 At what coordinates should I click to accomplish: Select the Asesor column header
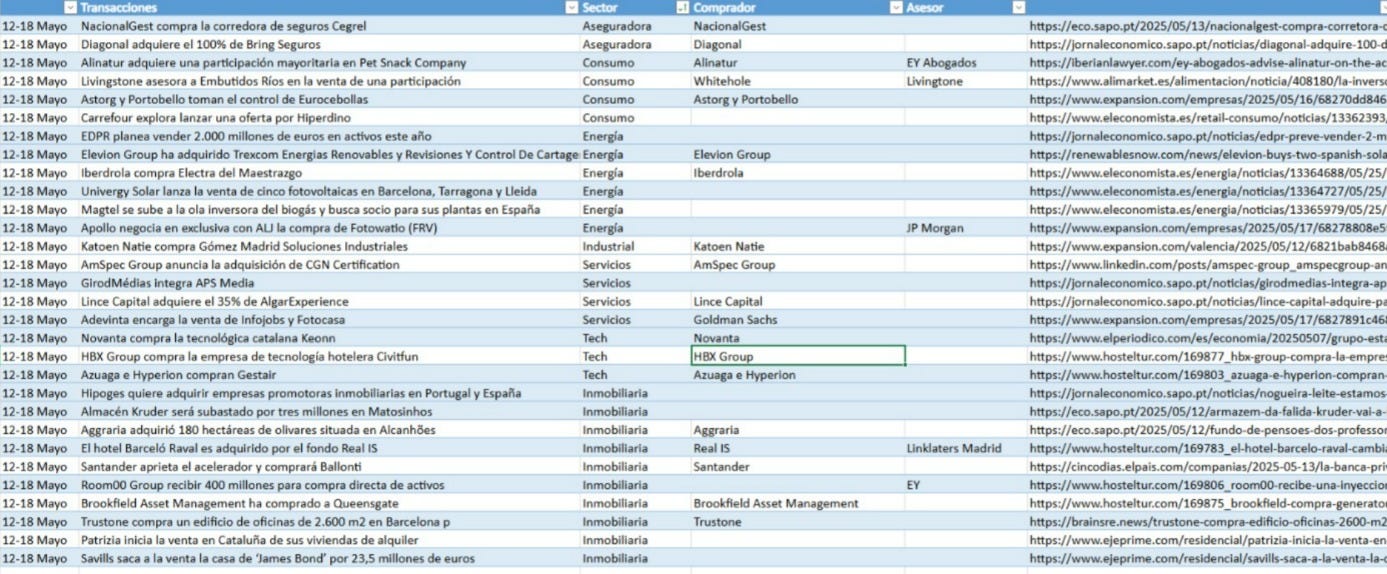(924, 7)
